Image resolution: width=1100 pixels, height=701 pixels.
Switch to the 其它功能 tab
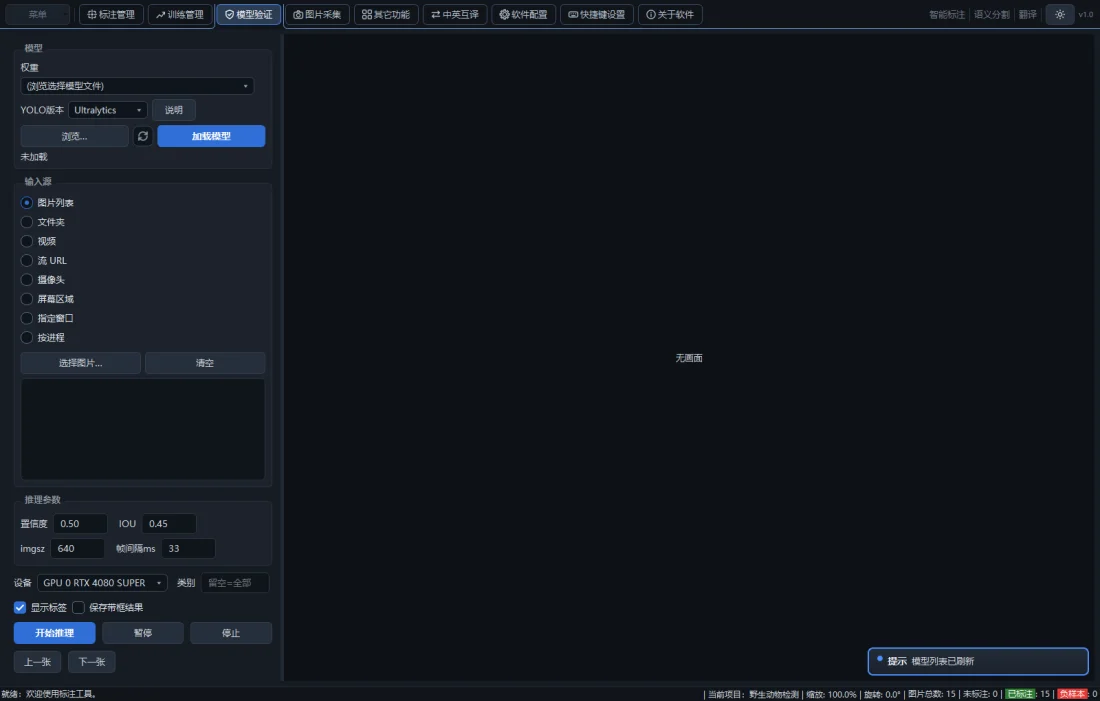click(386, 15)
